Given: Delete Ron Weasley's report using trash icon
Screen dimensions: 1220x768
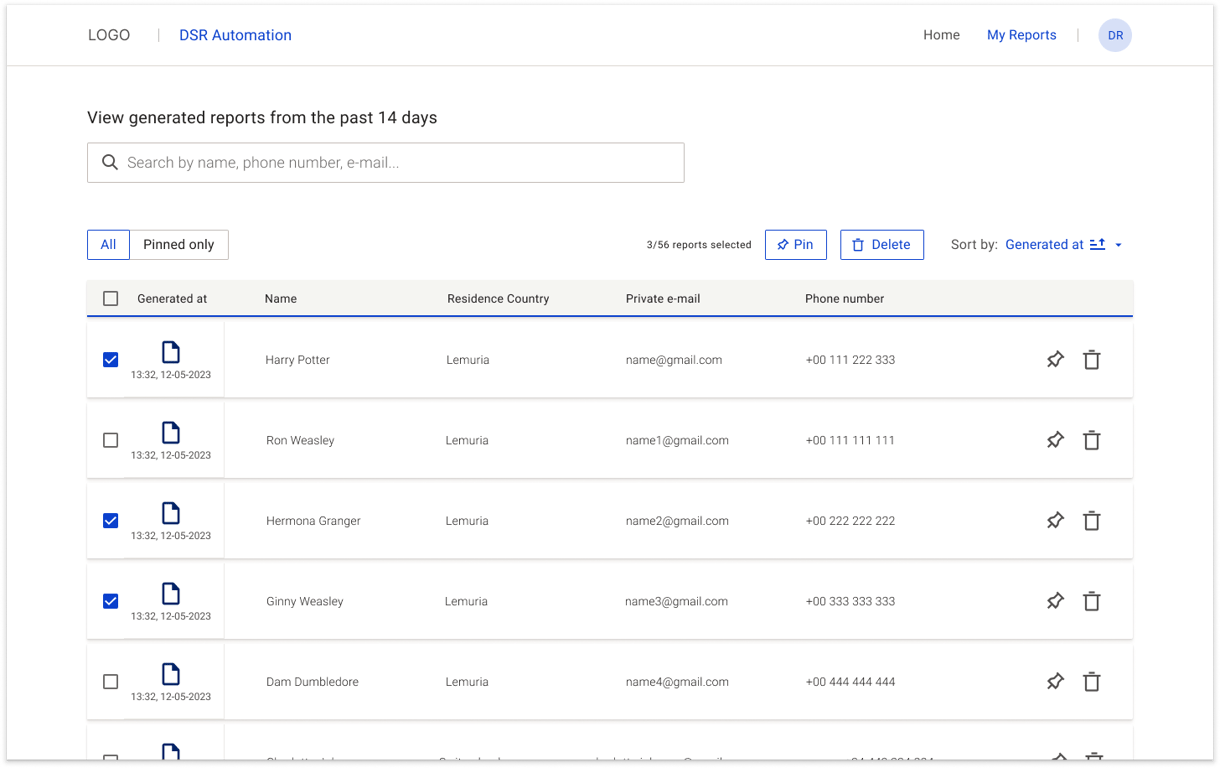Looking at the screenshot, I should pyautogui.click(x=1092, y=440).
